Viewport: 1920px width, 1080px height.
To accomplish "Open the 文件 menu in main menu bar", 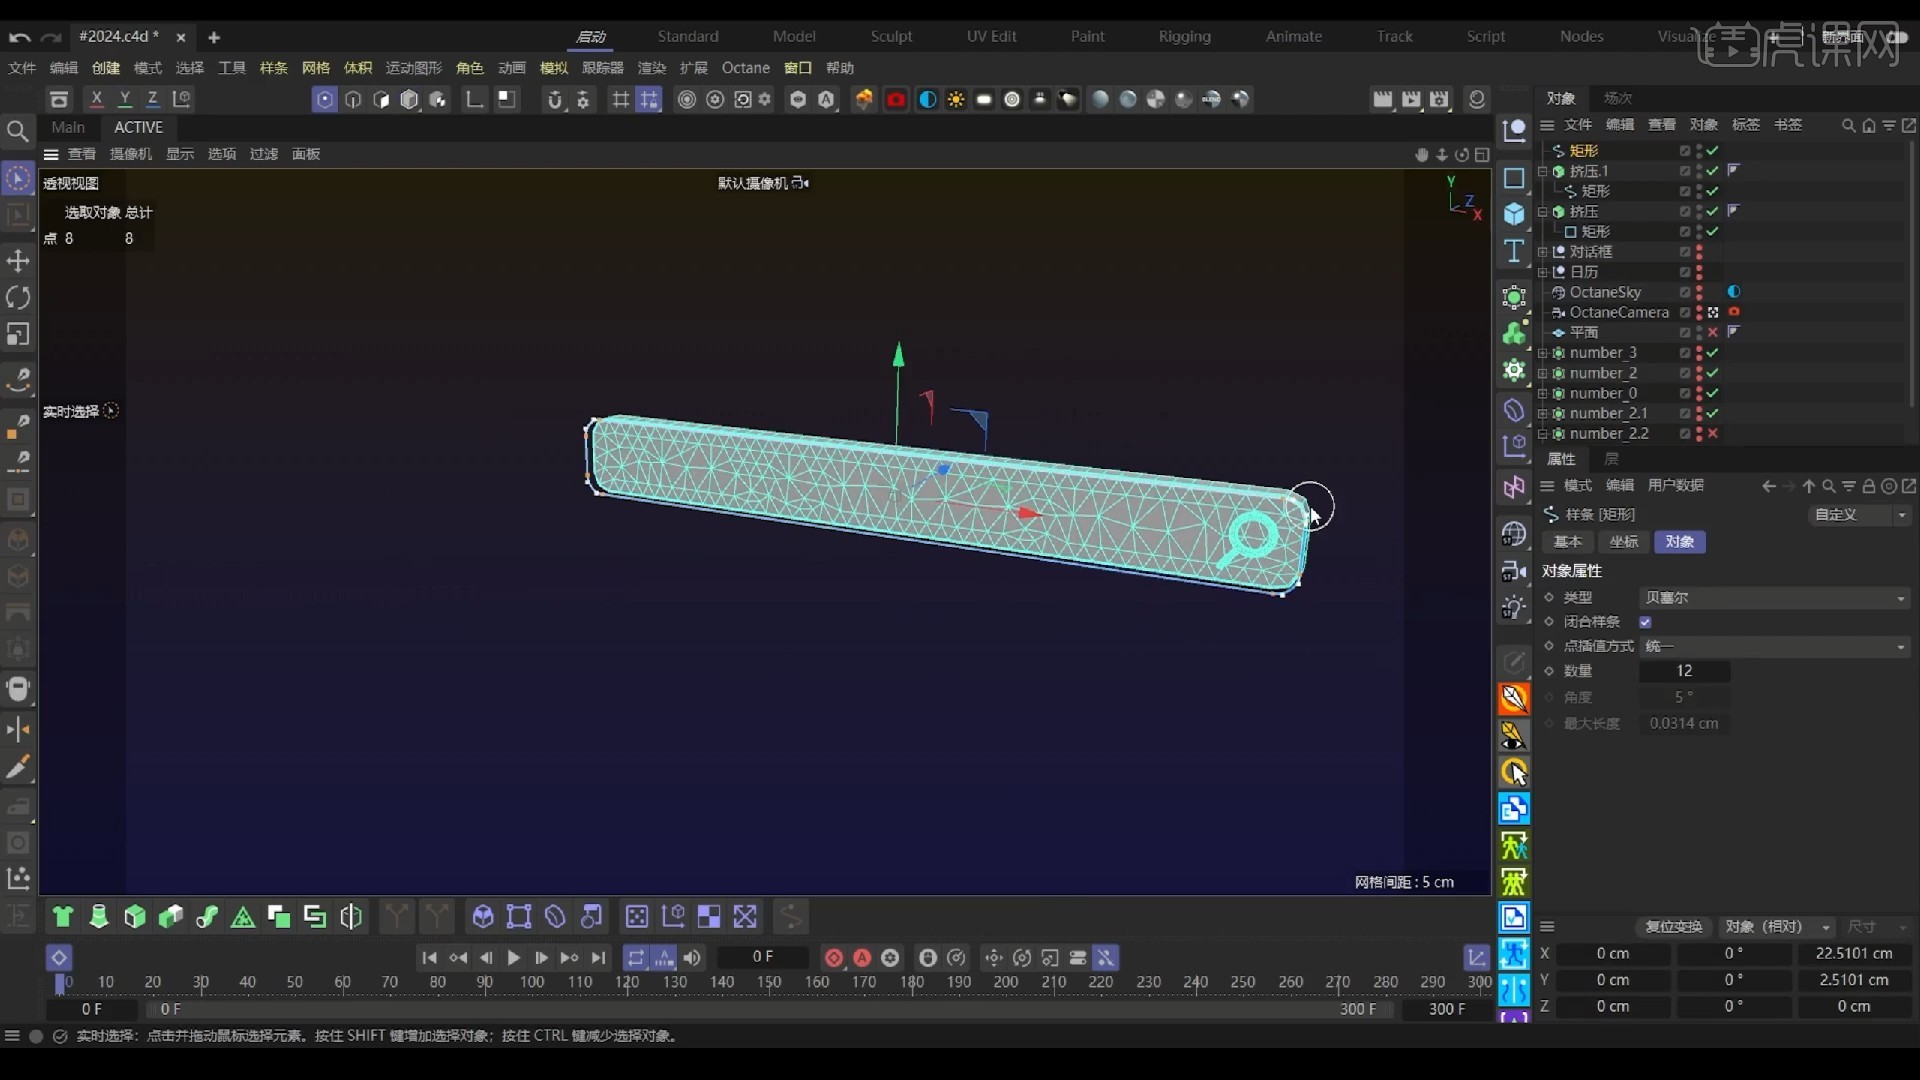I will [22, 68].
